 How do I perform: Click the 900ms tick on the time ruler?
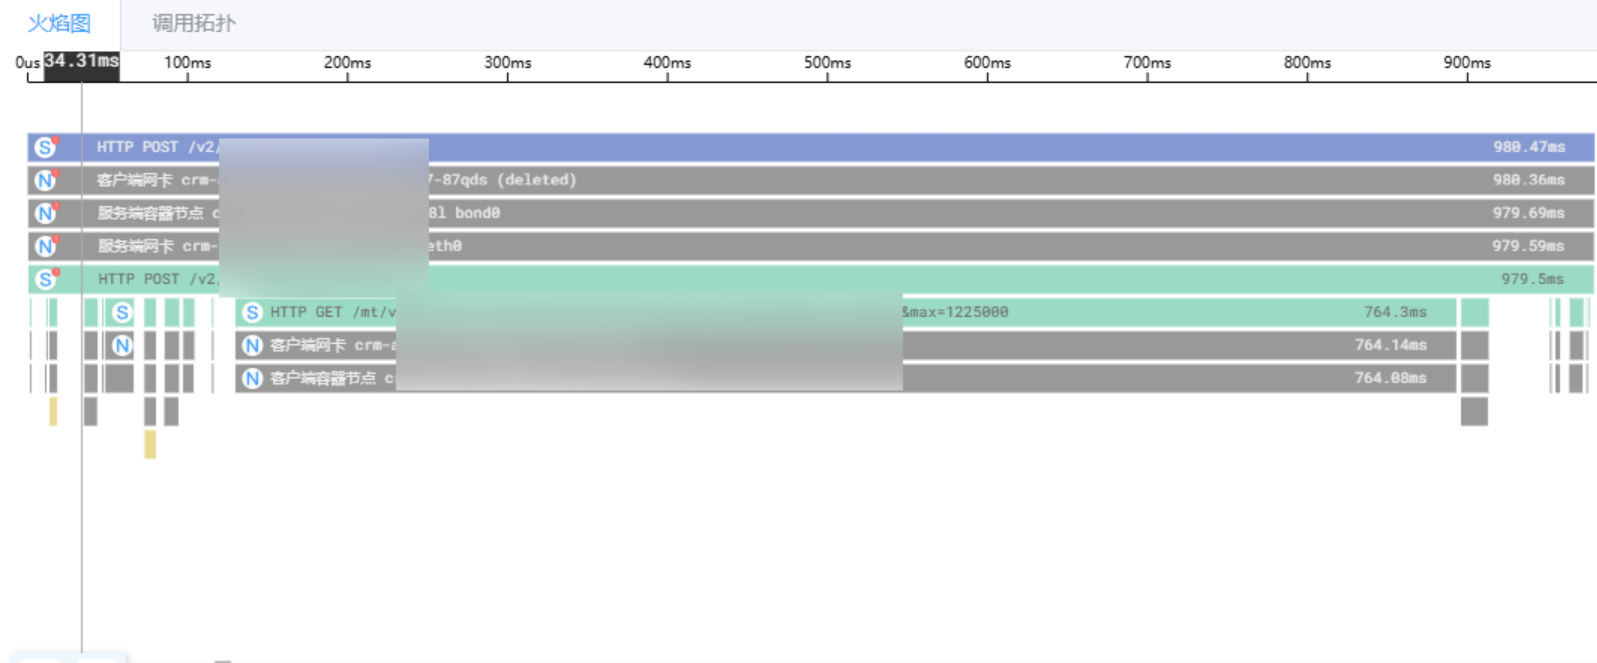click(x=1466, y=63)
